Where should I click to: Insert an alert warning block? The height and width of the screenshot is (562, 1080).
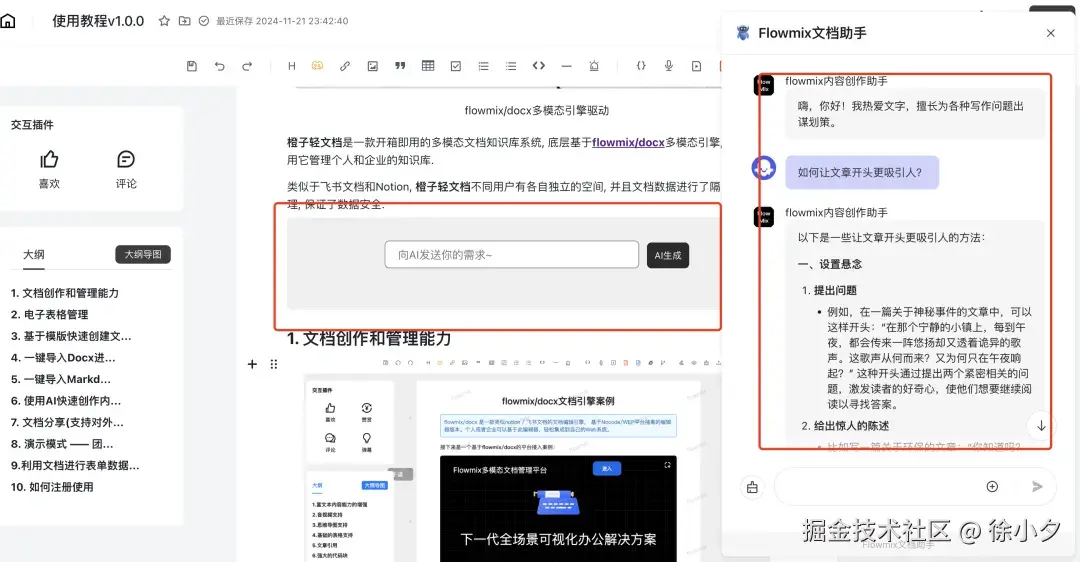pos(594,66)
